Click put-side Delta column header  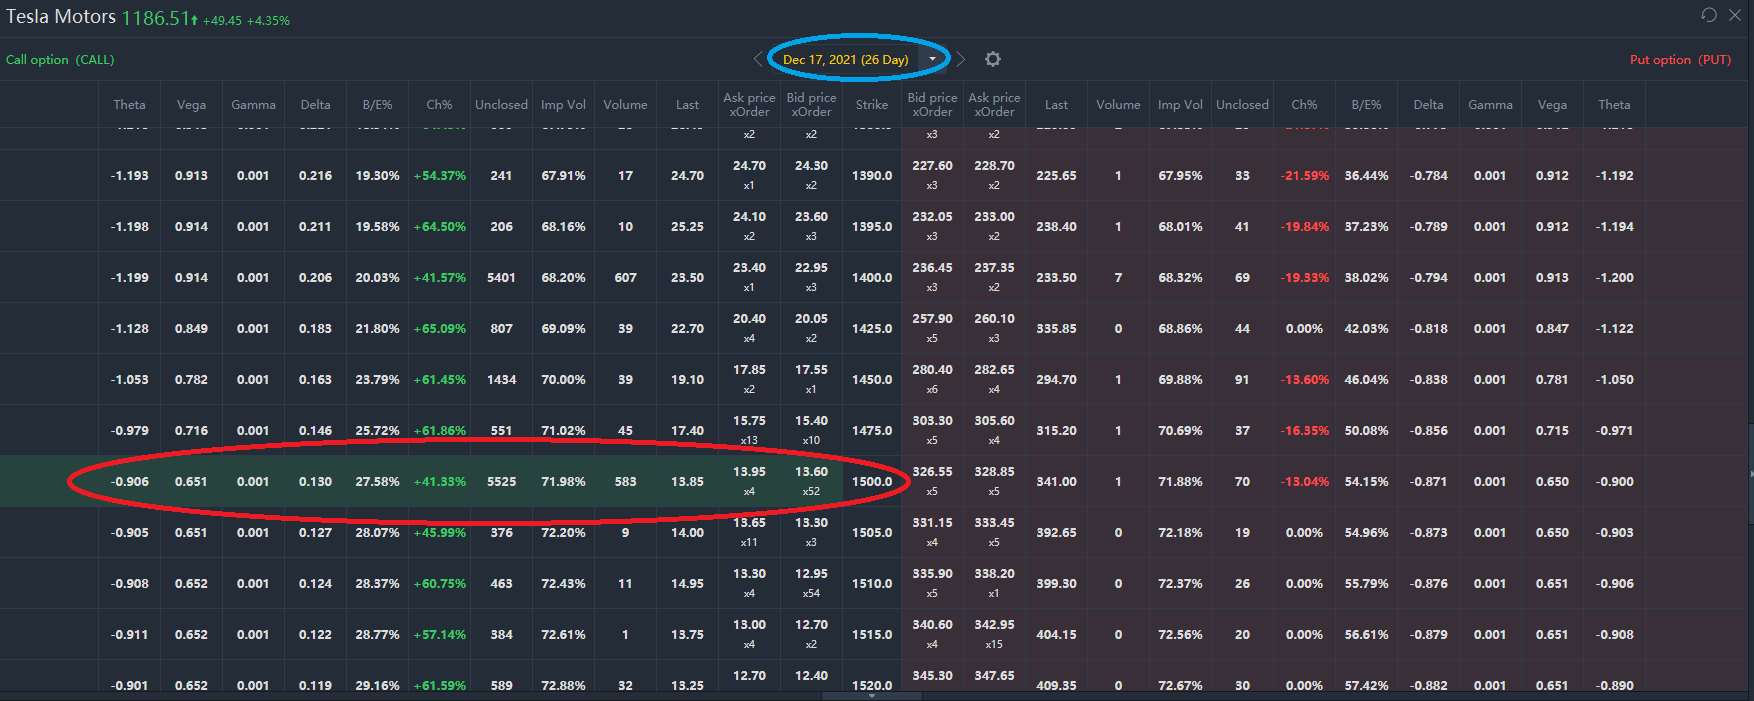pos(1428,104)
